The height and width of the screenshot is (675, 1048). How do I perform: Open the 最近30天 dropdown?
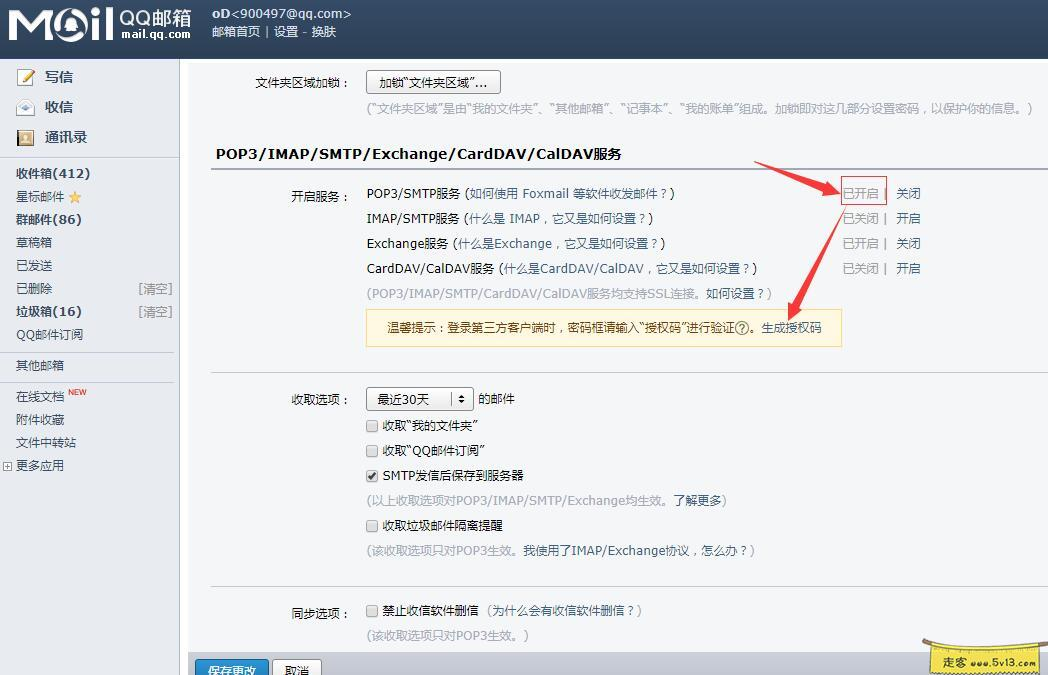[x=419, y=398]
